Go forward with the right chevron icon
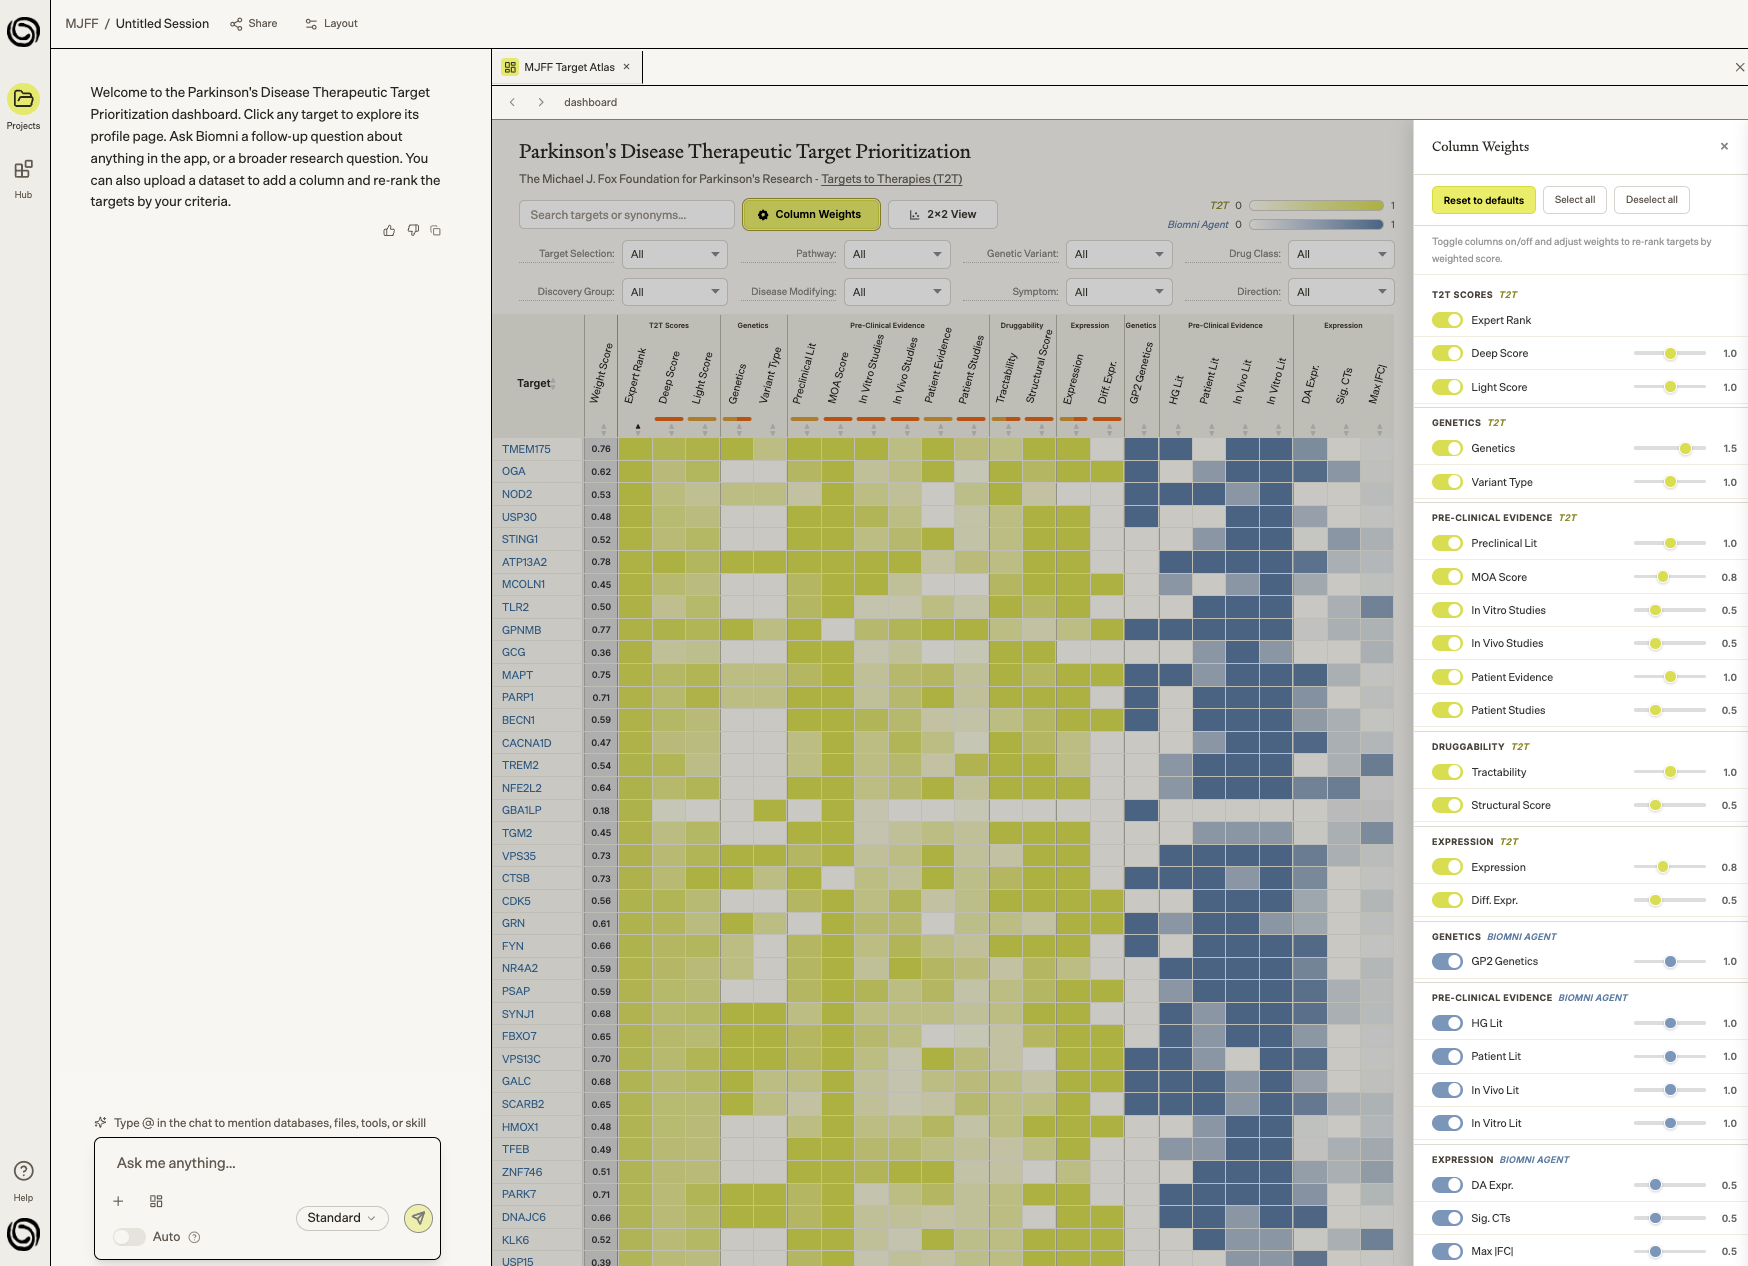Image resolution: width=1748 pixels, height=1266 pixels. [541, 102]
